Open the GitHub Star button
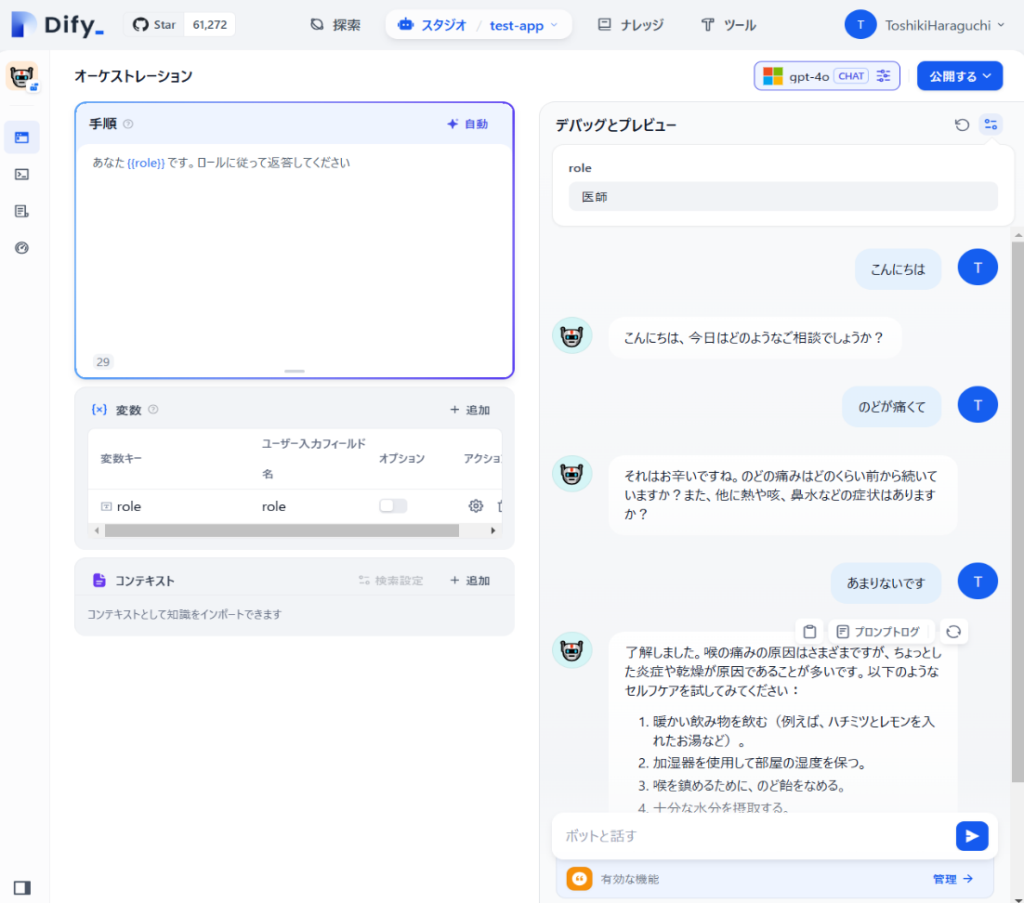Viewport: 1024px width, 903px height. point(154,25)
